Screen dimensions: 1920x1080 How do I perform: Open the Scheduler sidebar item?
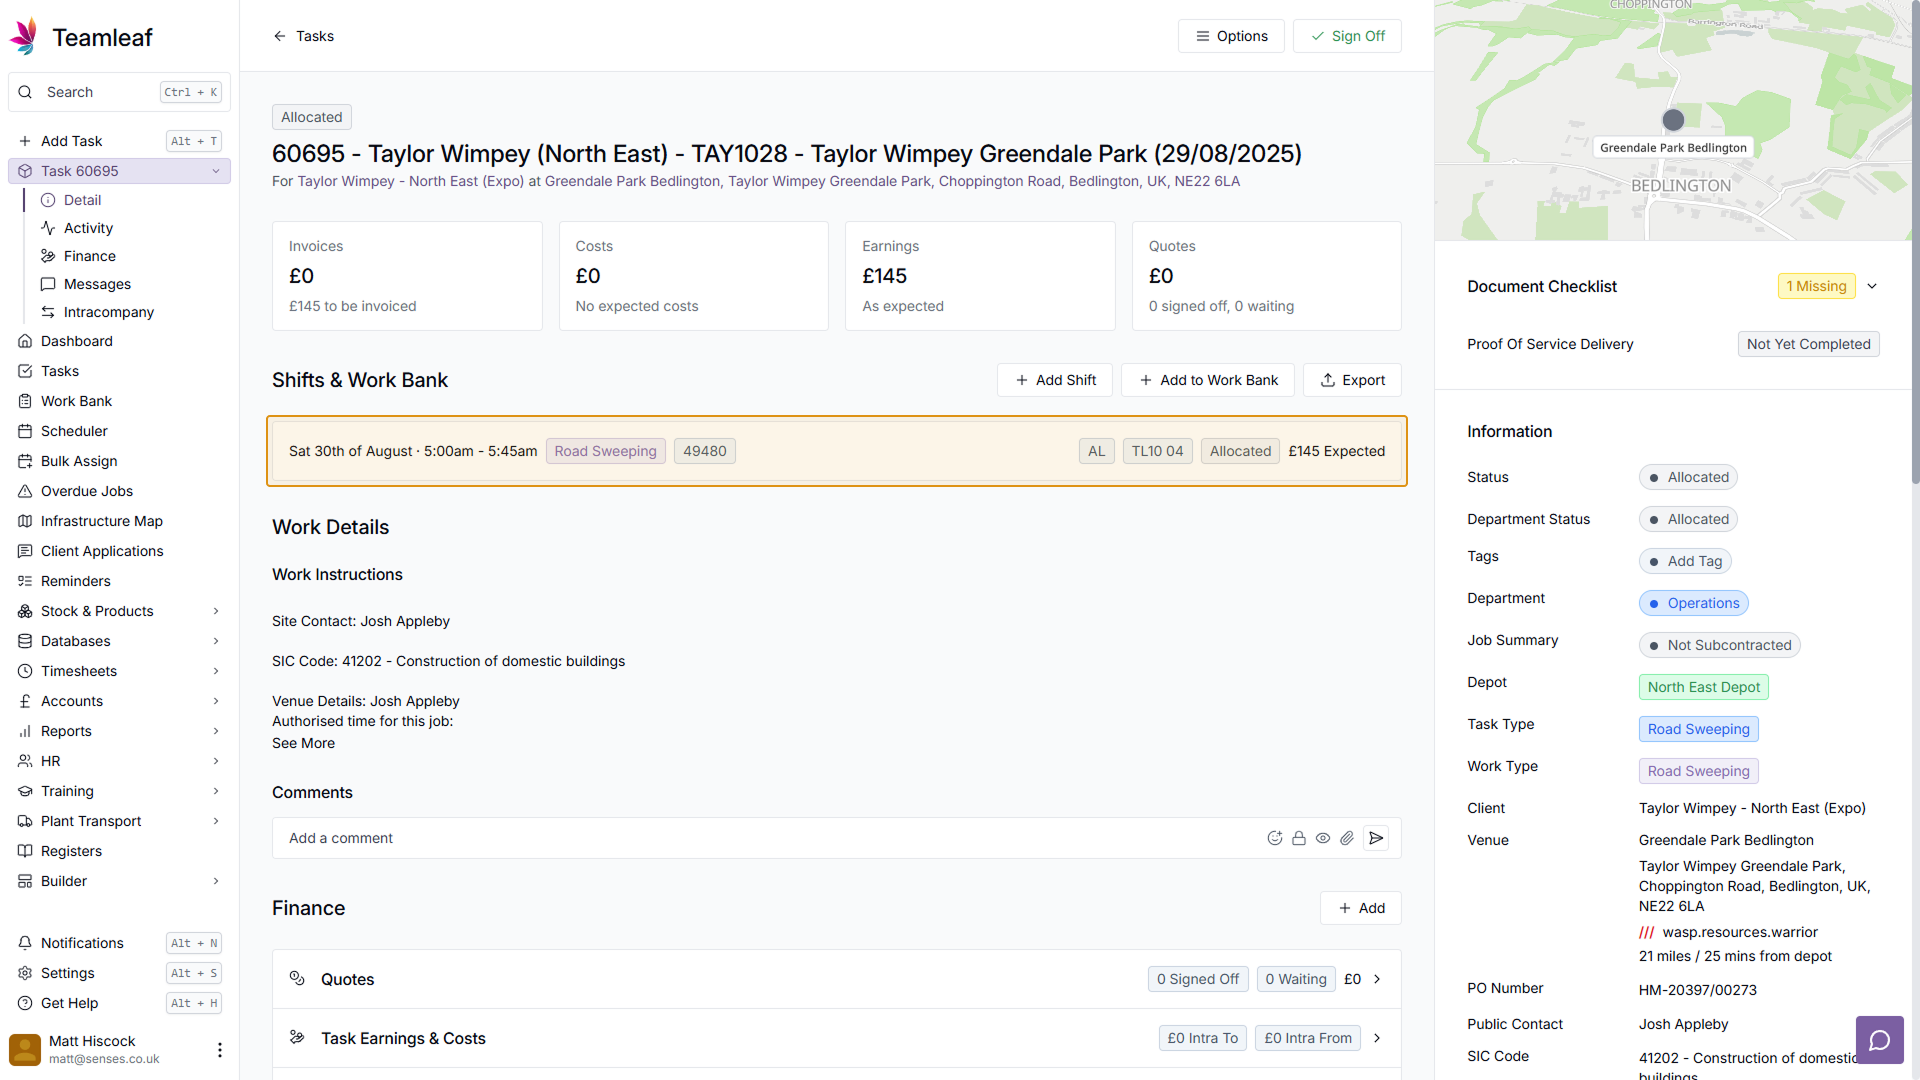pos(119,431)
